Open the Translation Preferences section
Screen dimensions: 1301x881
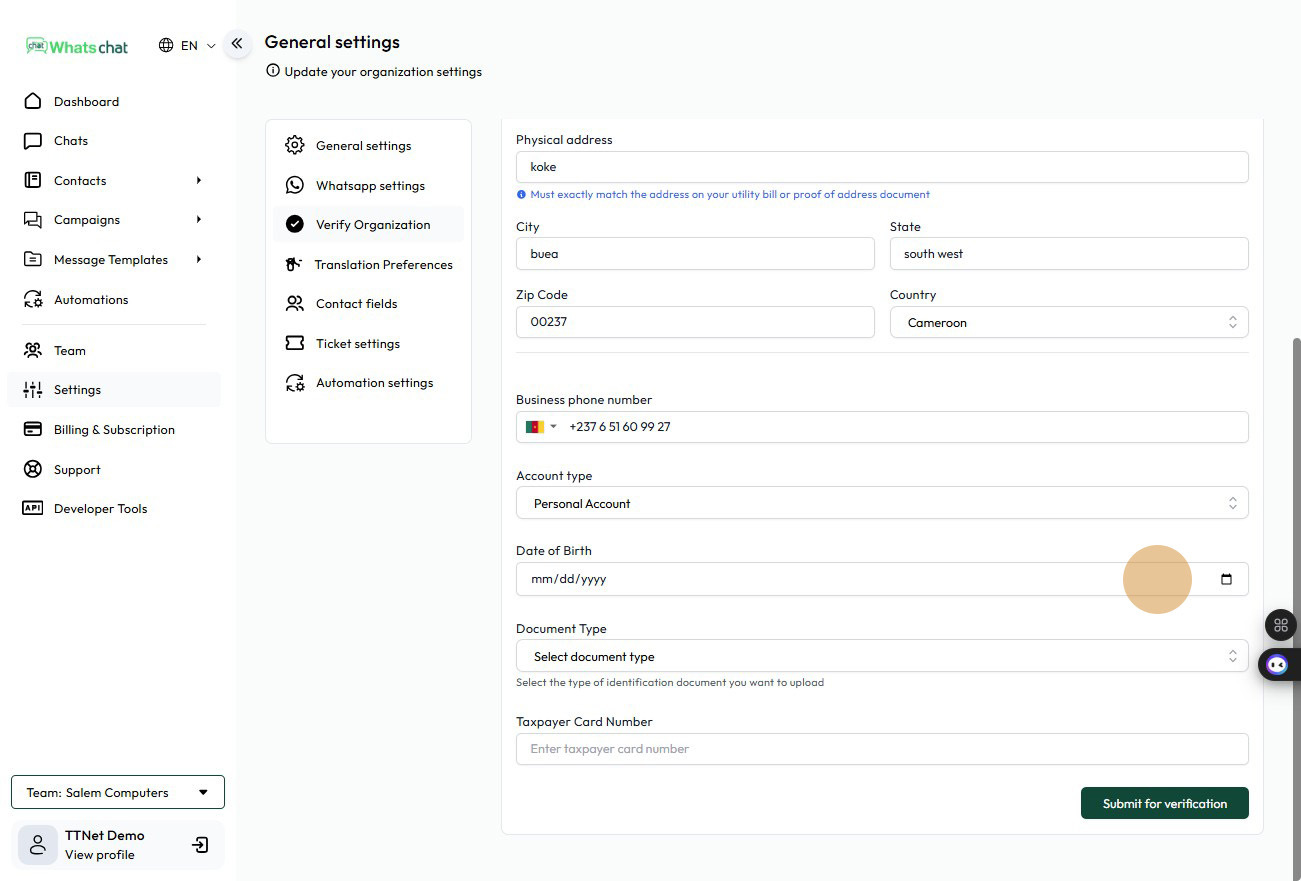[x=382, y=265]
